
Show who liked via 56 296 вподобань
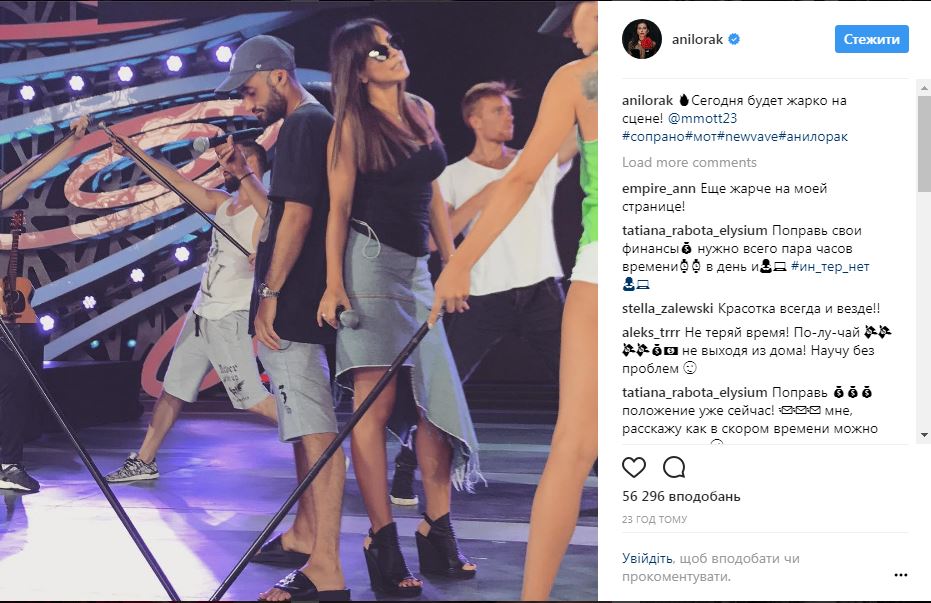point(681,496)
